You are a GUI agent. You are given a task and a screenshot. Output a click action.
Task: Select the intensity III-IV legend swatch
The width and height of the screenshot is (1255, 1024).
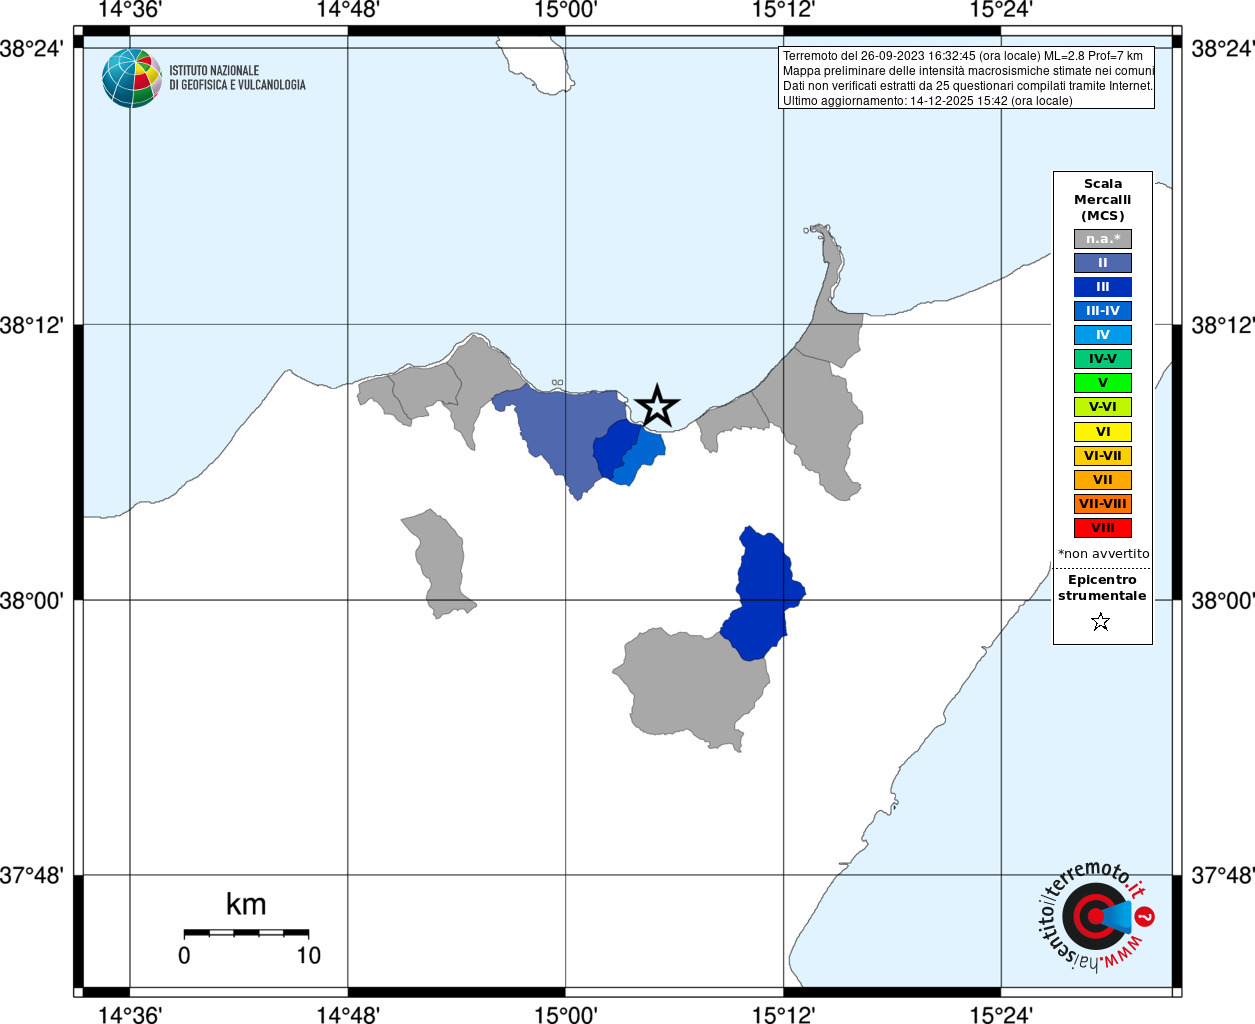[1103, 311]
